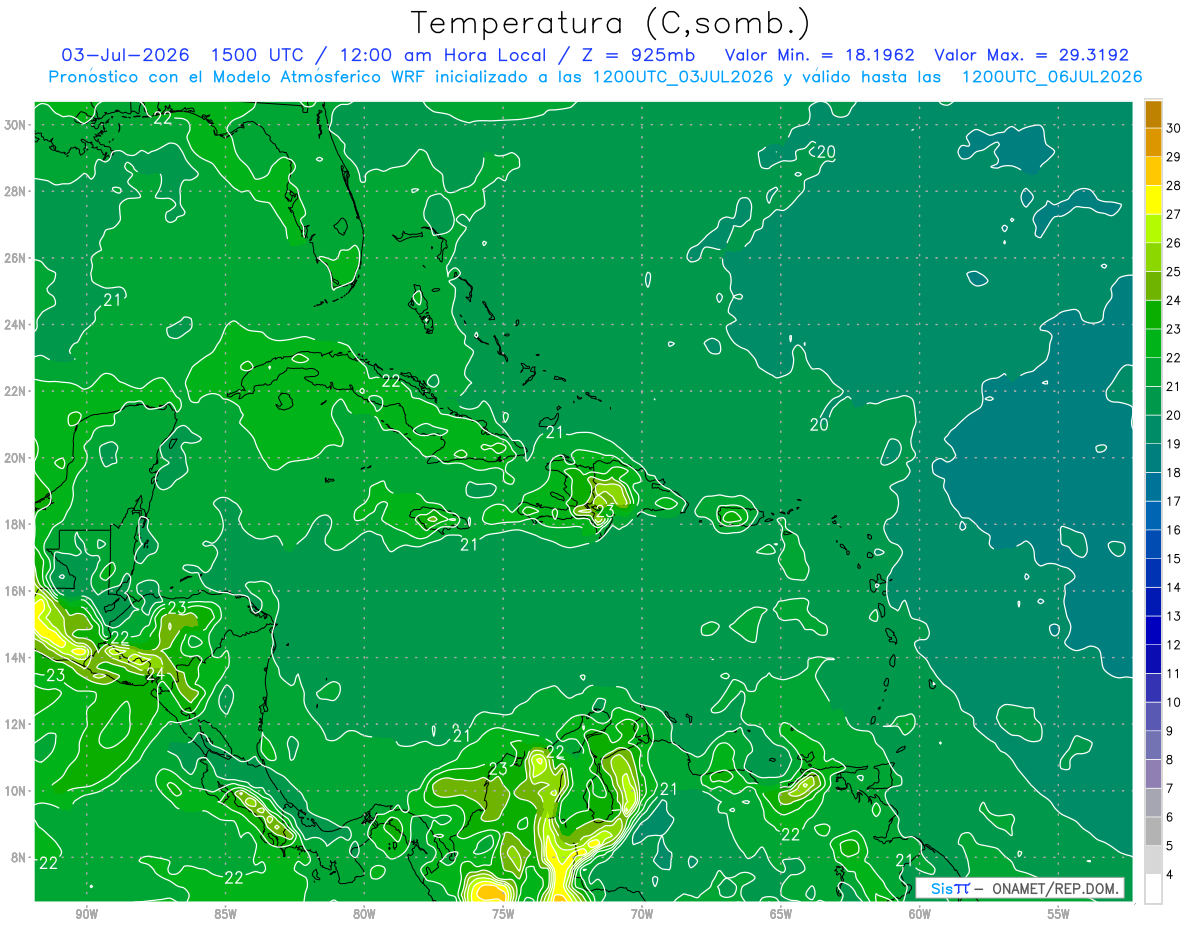Click the "Valor Min. = 18.1962" value
The image size is (1200, 927).
tap(820, 55)
